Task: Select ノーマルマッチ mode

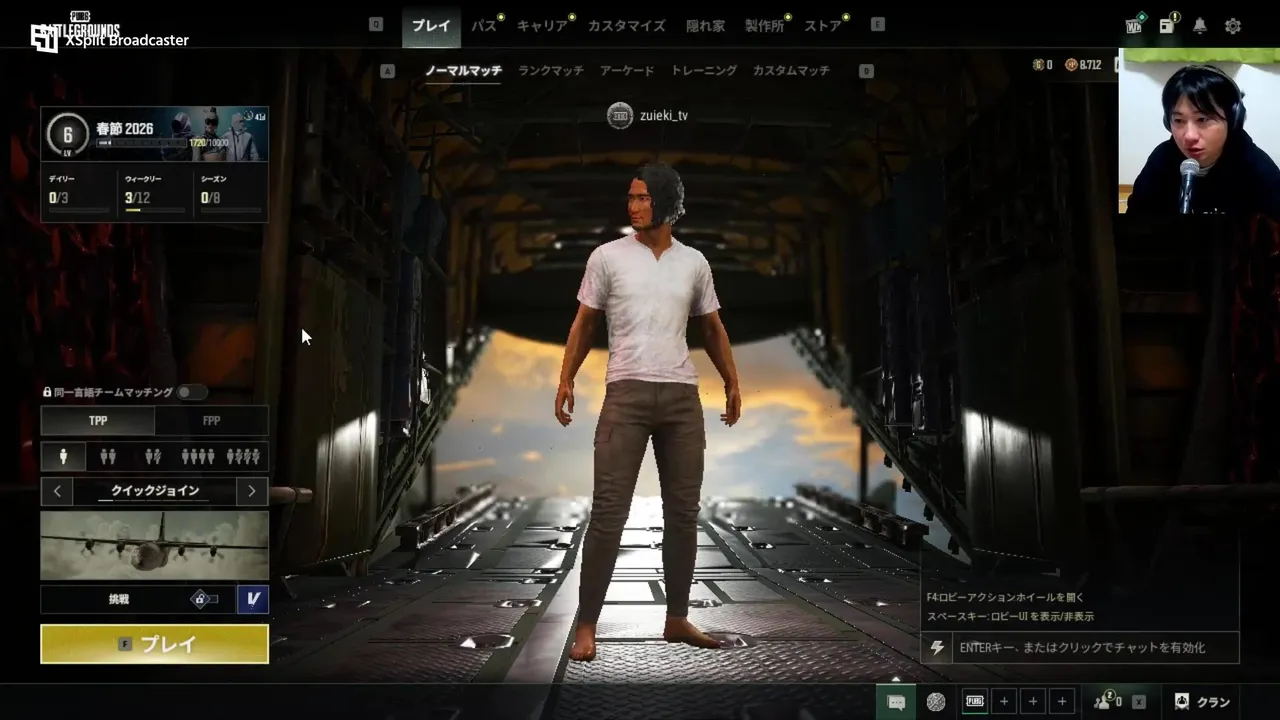Action: [463, 71]
